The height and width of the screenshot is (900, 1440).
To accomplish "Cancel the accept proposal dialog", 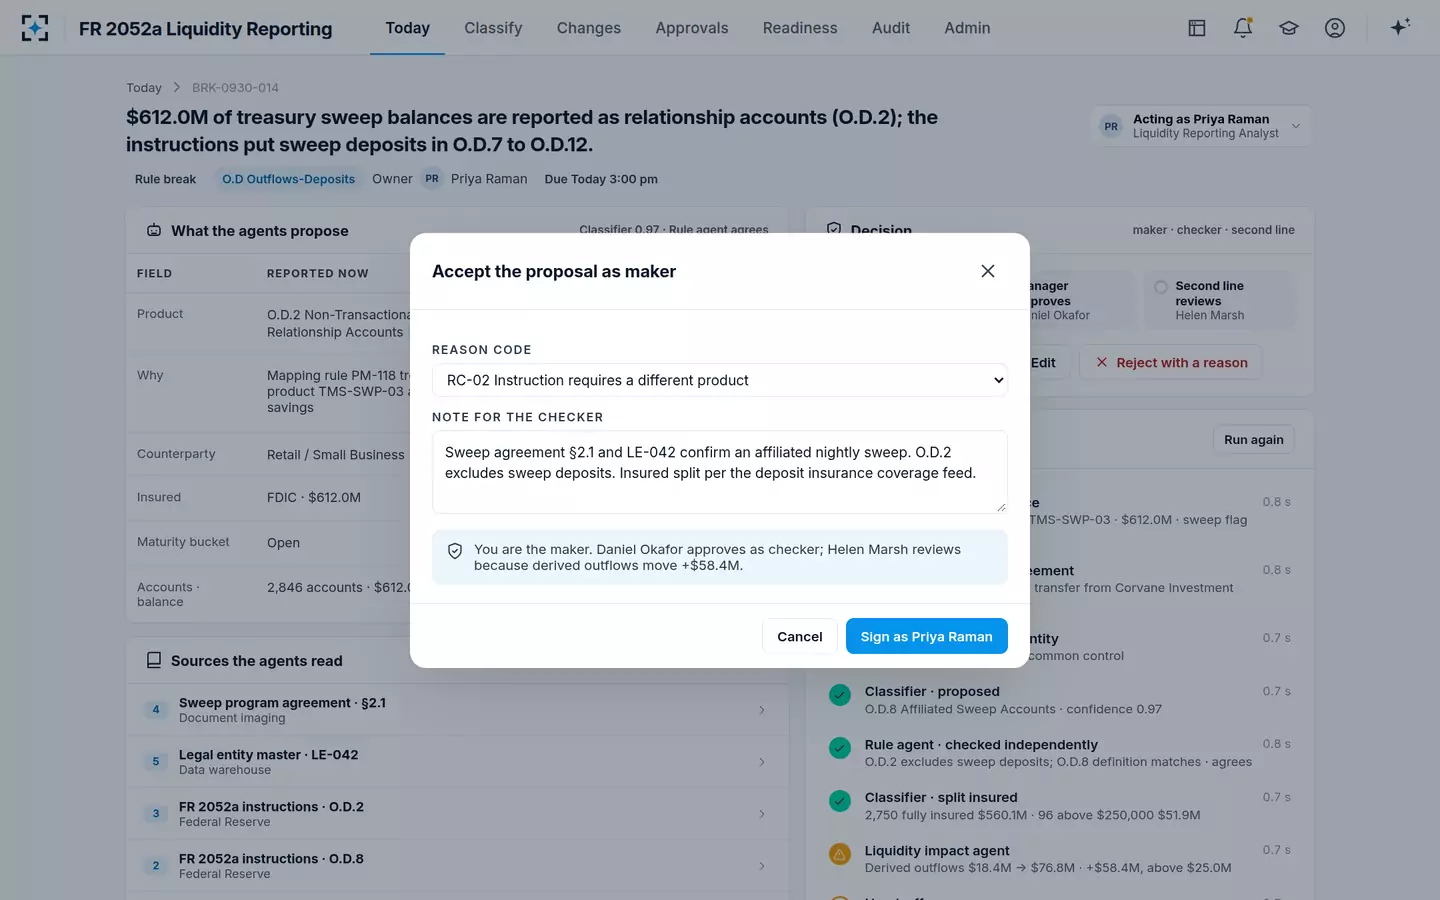I will point(800,636).
